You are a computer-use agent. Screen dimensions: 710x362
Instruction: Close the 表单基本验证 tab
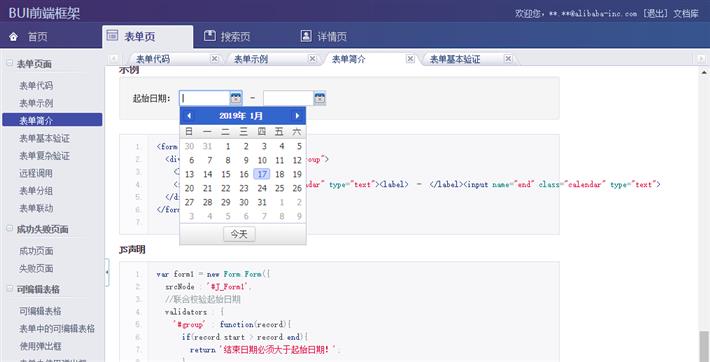(x=508, y=59)
